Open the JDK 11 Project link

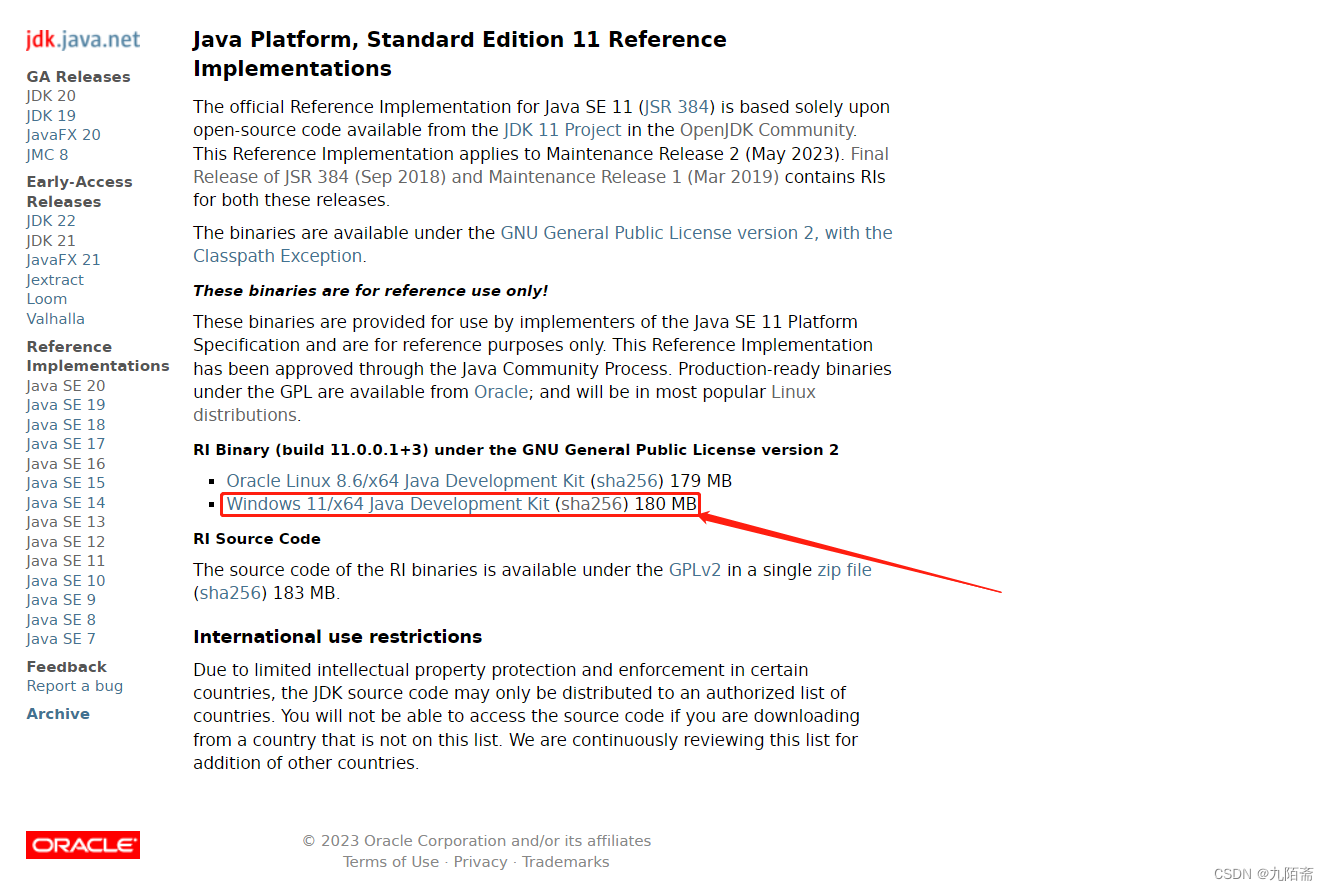562,130
